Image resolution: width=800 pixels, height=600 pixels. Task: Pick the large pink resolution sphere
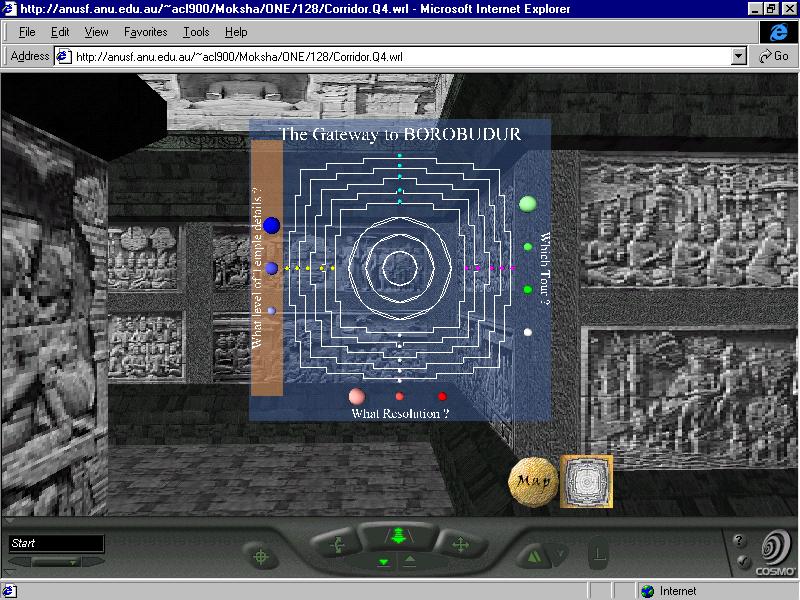coord(357,397)
